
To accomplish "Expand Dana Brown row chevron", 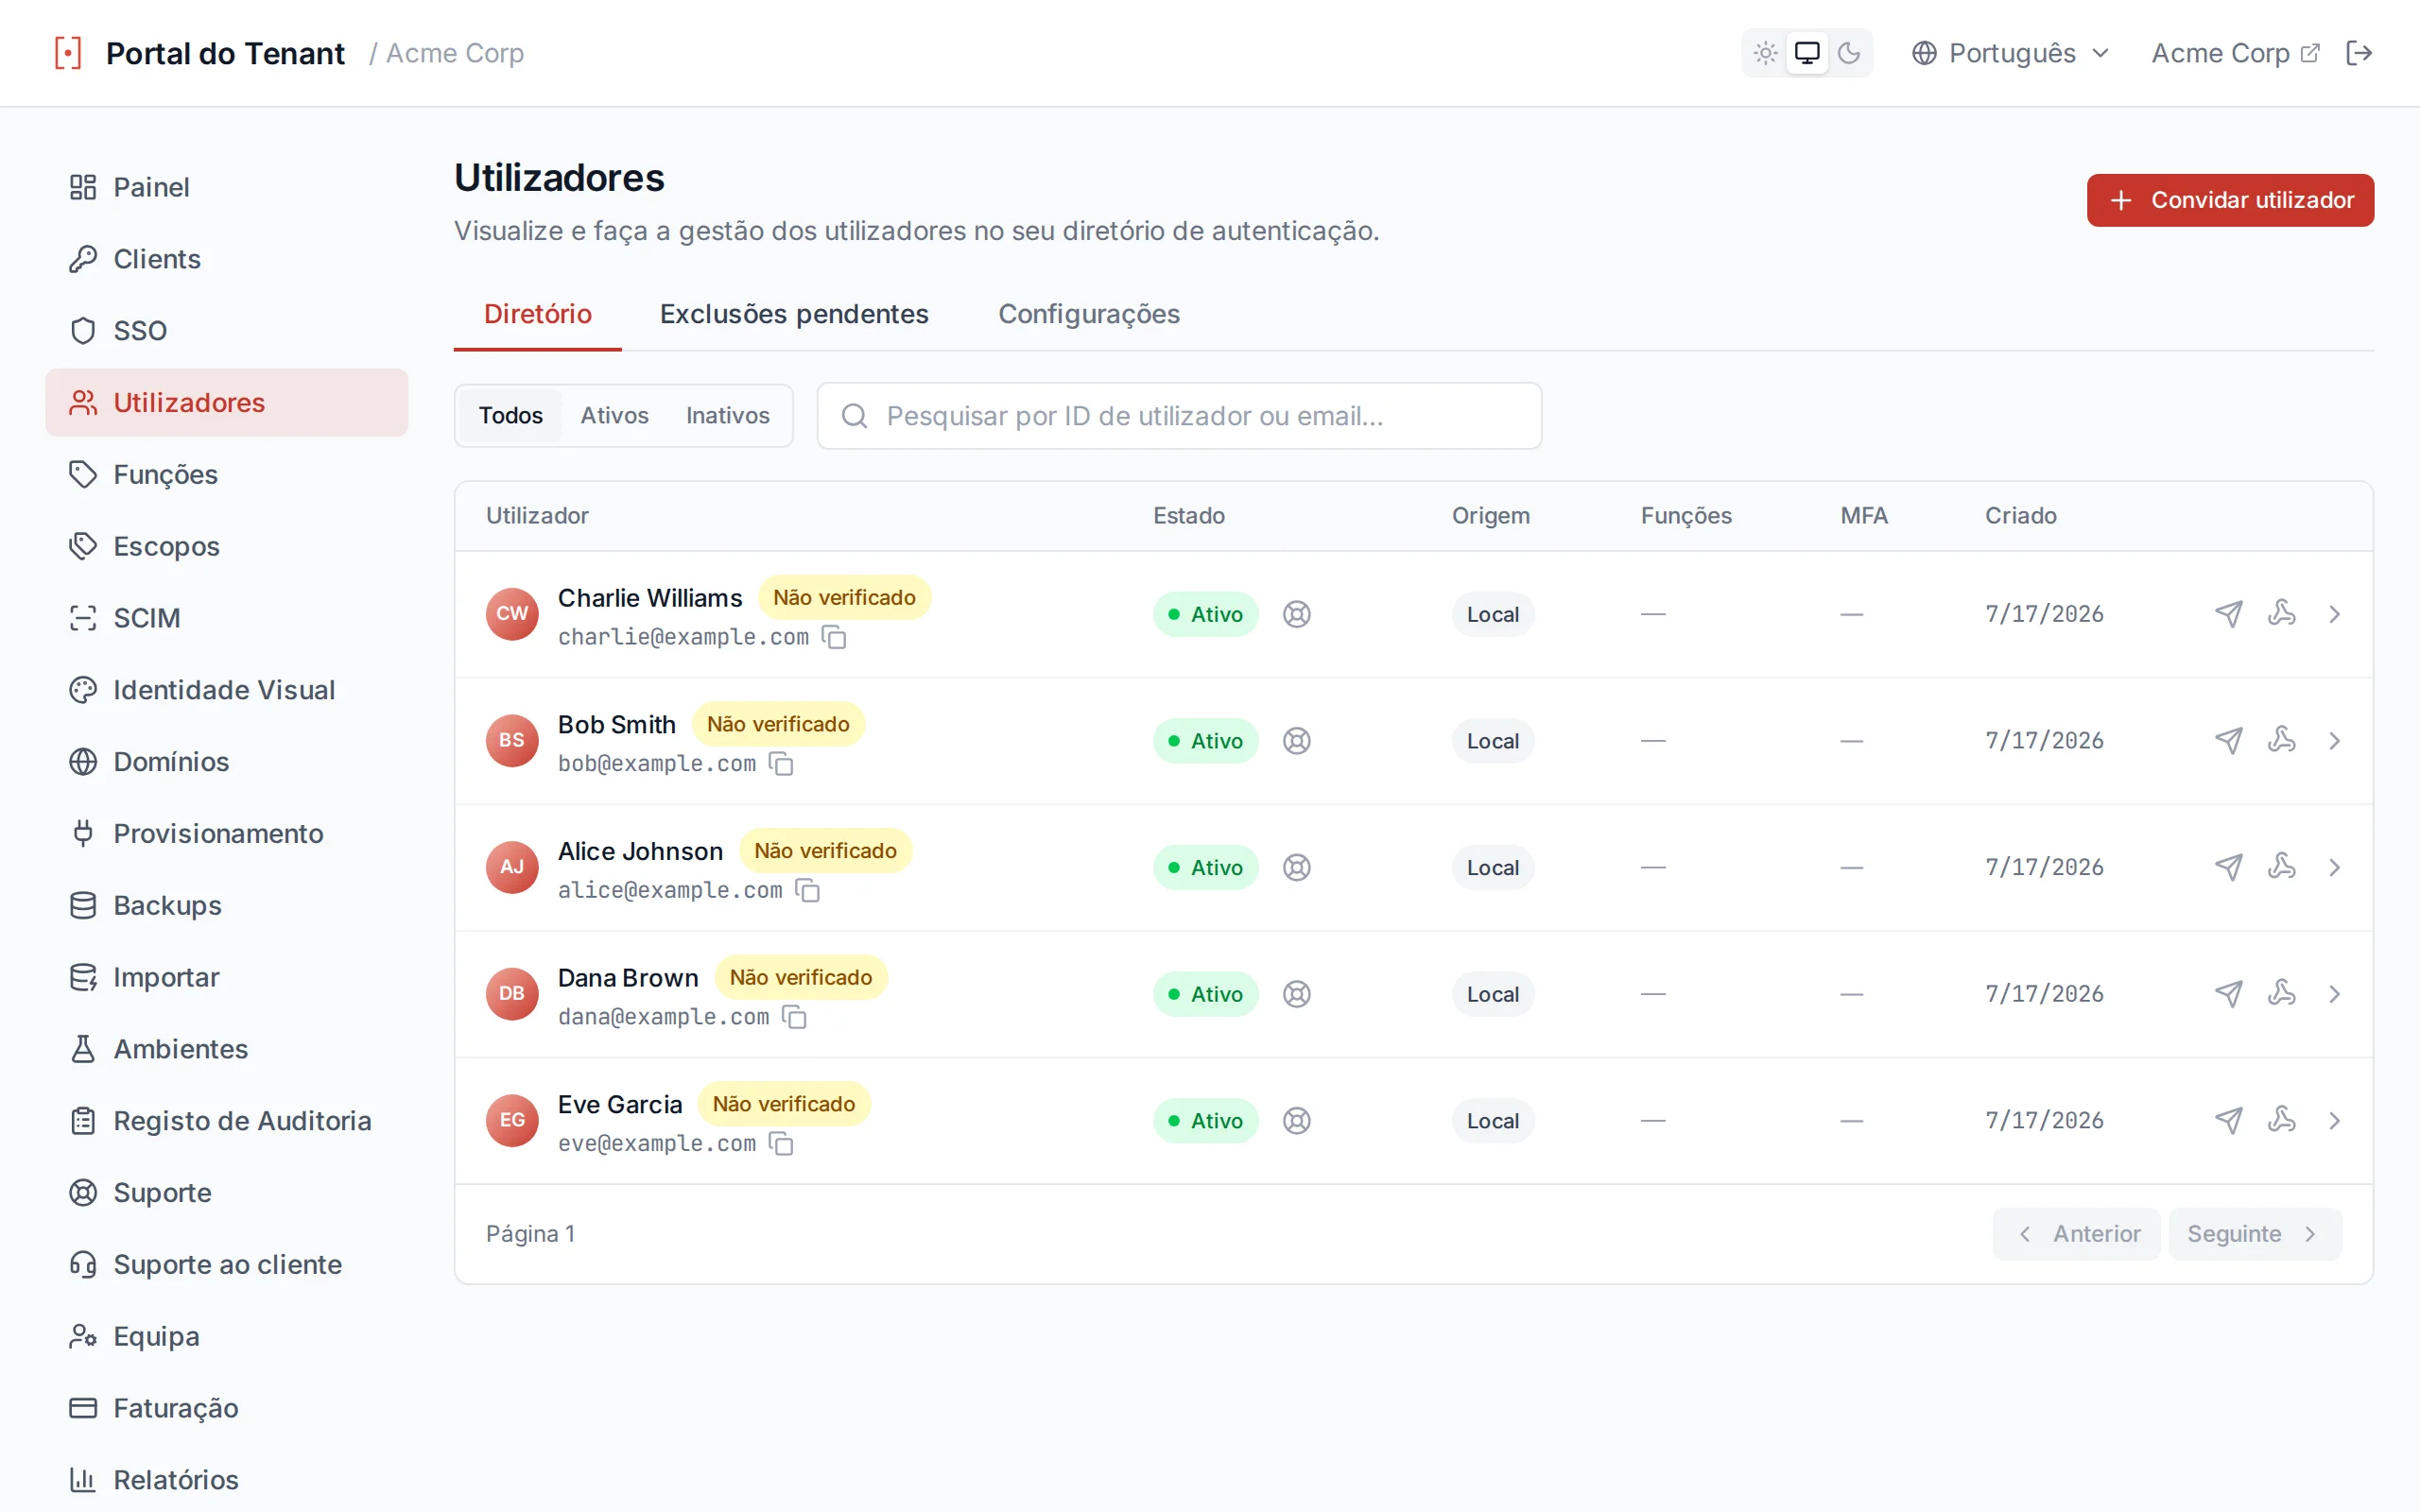I will point(2335,994).
